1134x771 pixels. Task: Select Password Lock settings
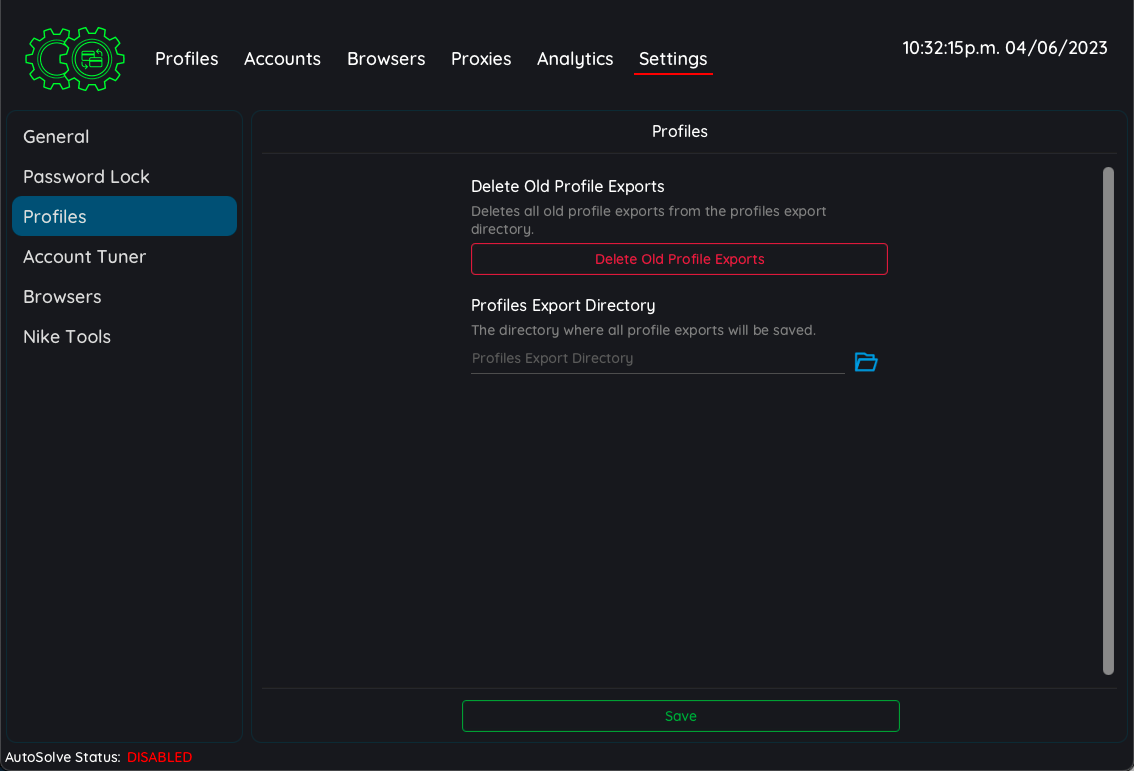86,176
